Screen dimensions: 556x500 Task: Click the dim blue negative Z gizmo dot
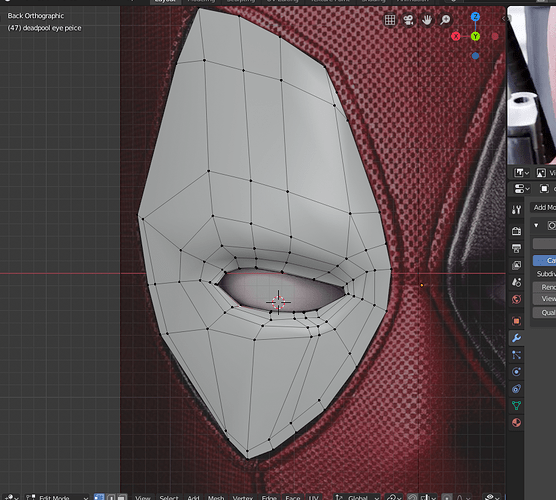coord(476,56)
